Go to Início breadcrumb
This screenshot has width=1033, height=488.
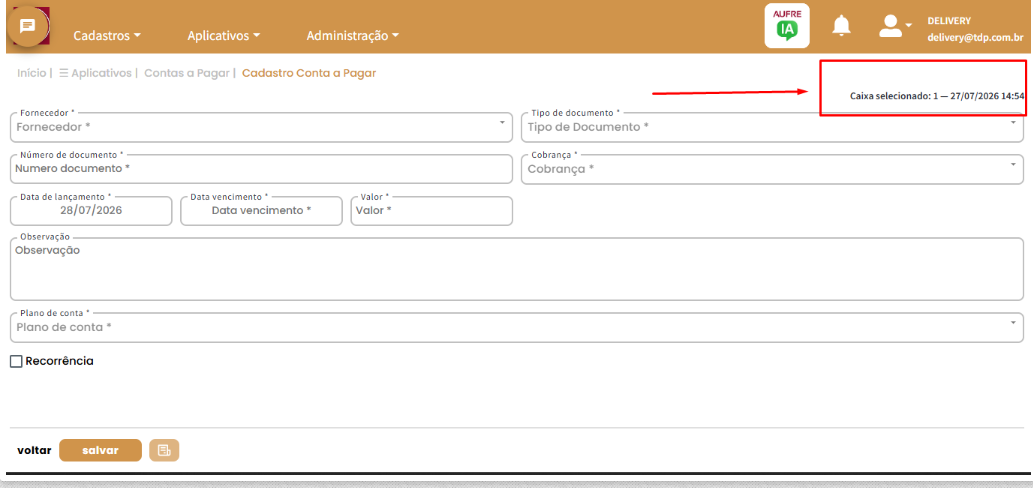(x=32, y=73)
